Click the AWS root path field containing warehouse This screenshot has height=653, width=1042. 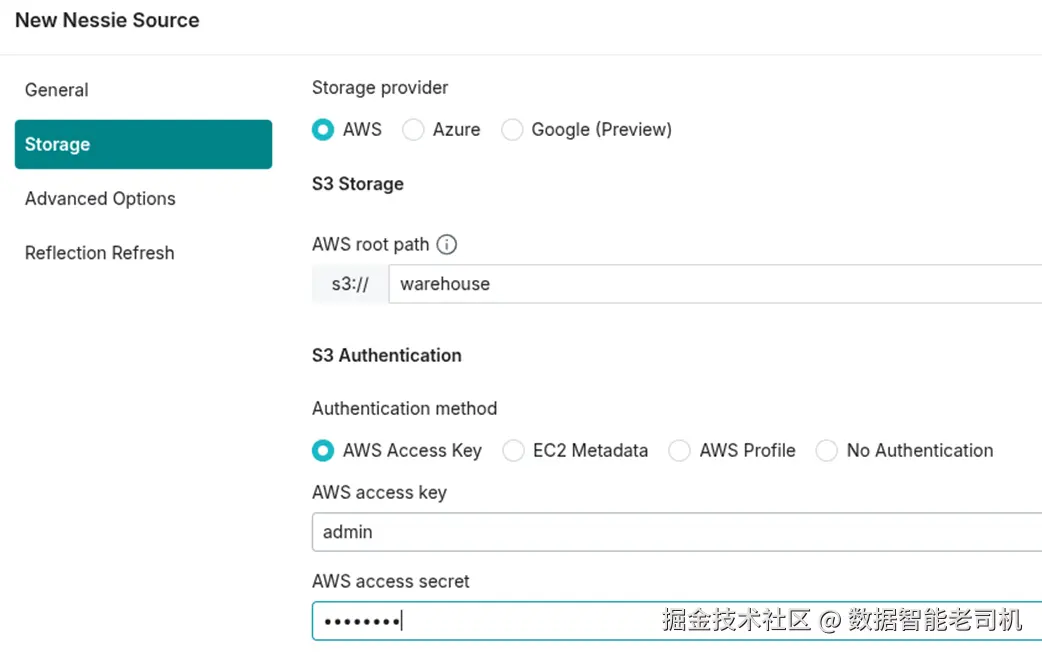coord(700,284)
